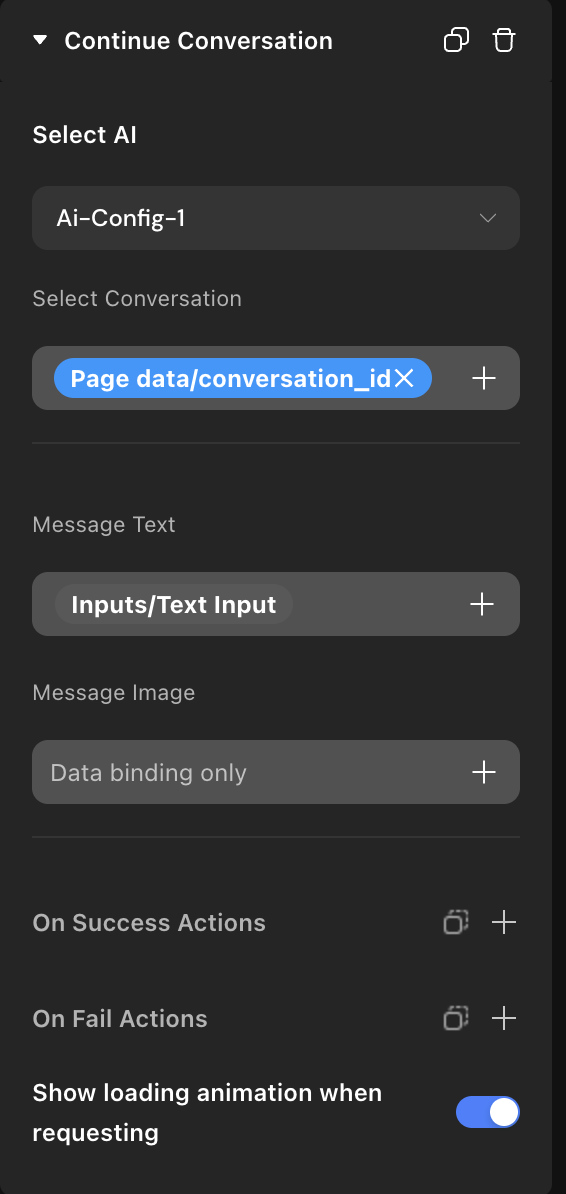The image size is (566, 1194).
Task: Open the Ai-Config-1 dropdown
Action: coord(276,219)
